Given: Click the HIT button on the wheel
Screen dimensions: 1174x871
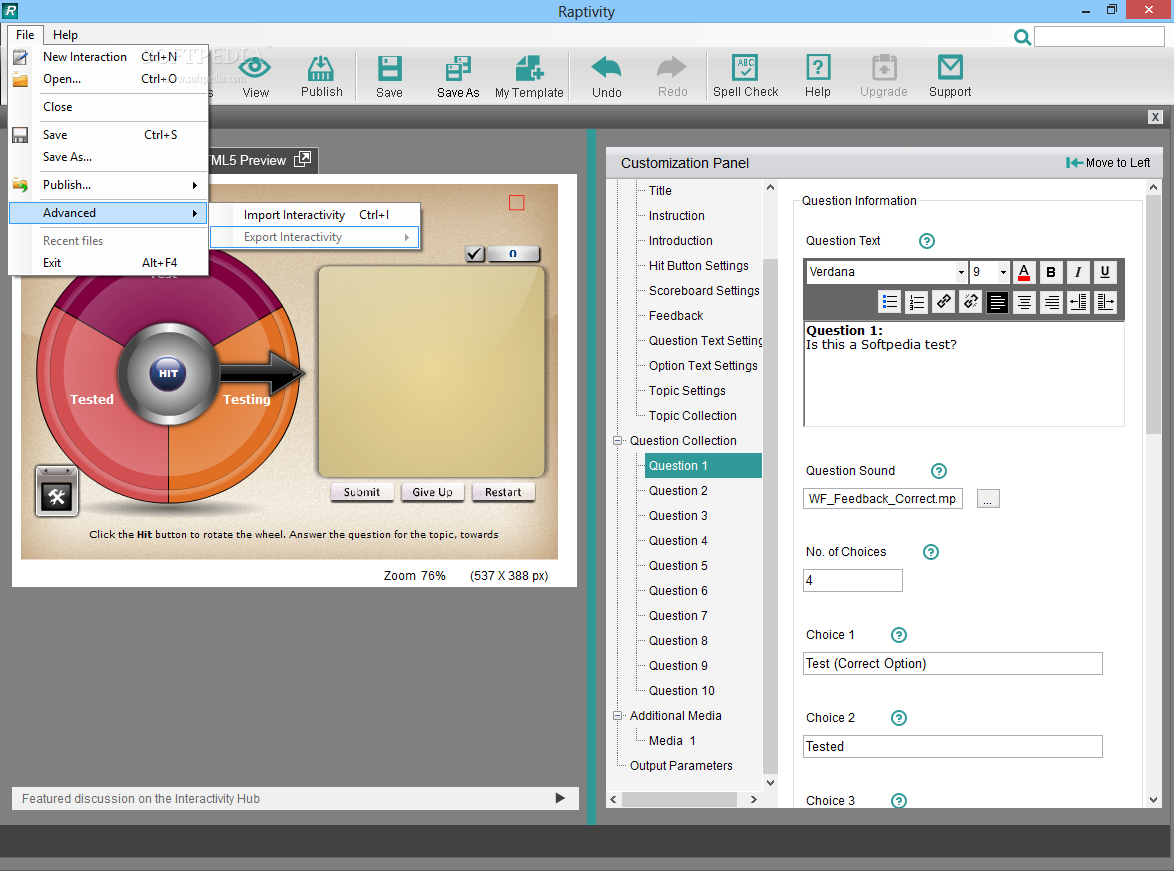Looking at the screenshot, I should coord(168,373).
